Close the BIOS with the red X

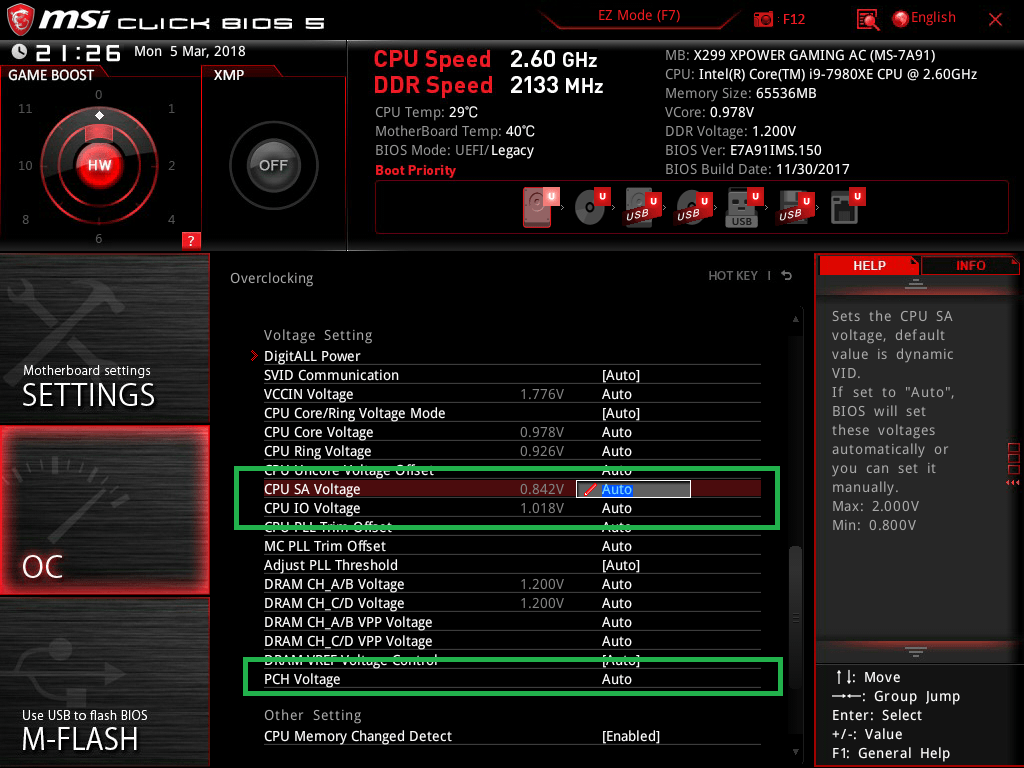coord(995,20)
